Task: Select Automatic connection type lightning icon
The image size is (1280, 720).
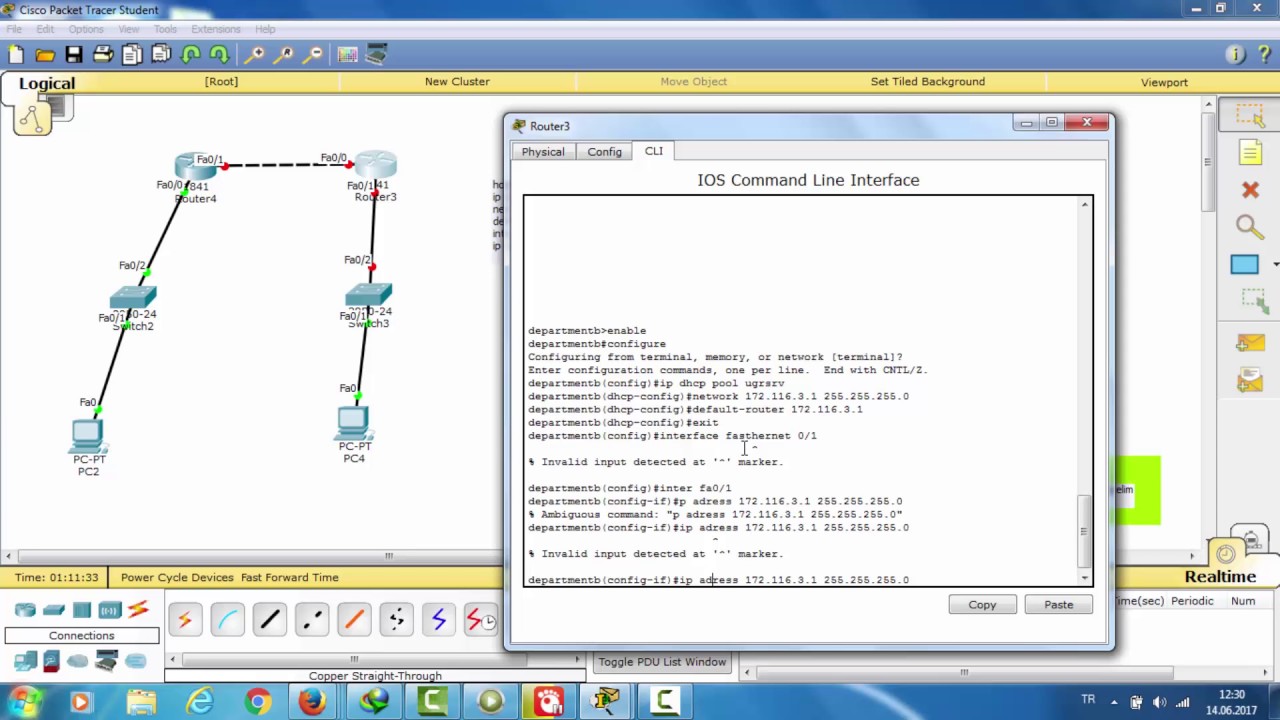Action: pyautogui.click(x=185, y=621)
